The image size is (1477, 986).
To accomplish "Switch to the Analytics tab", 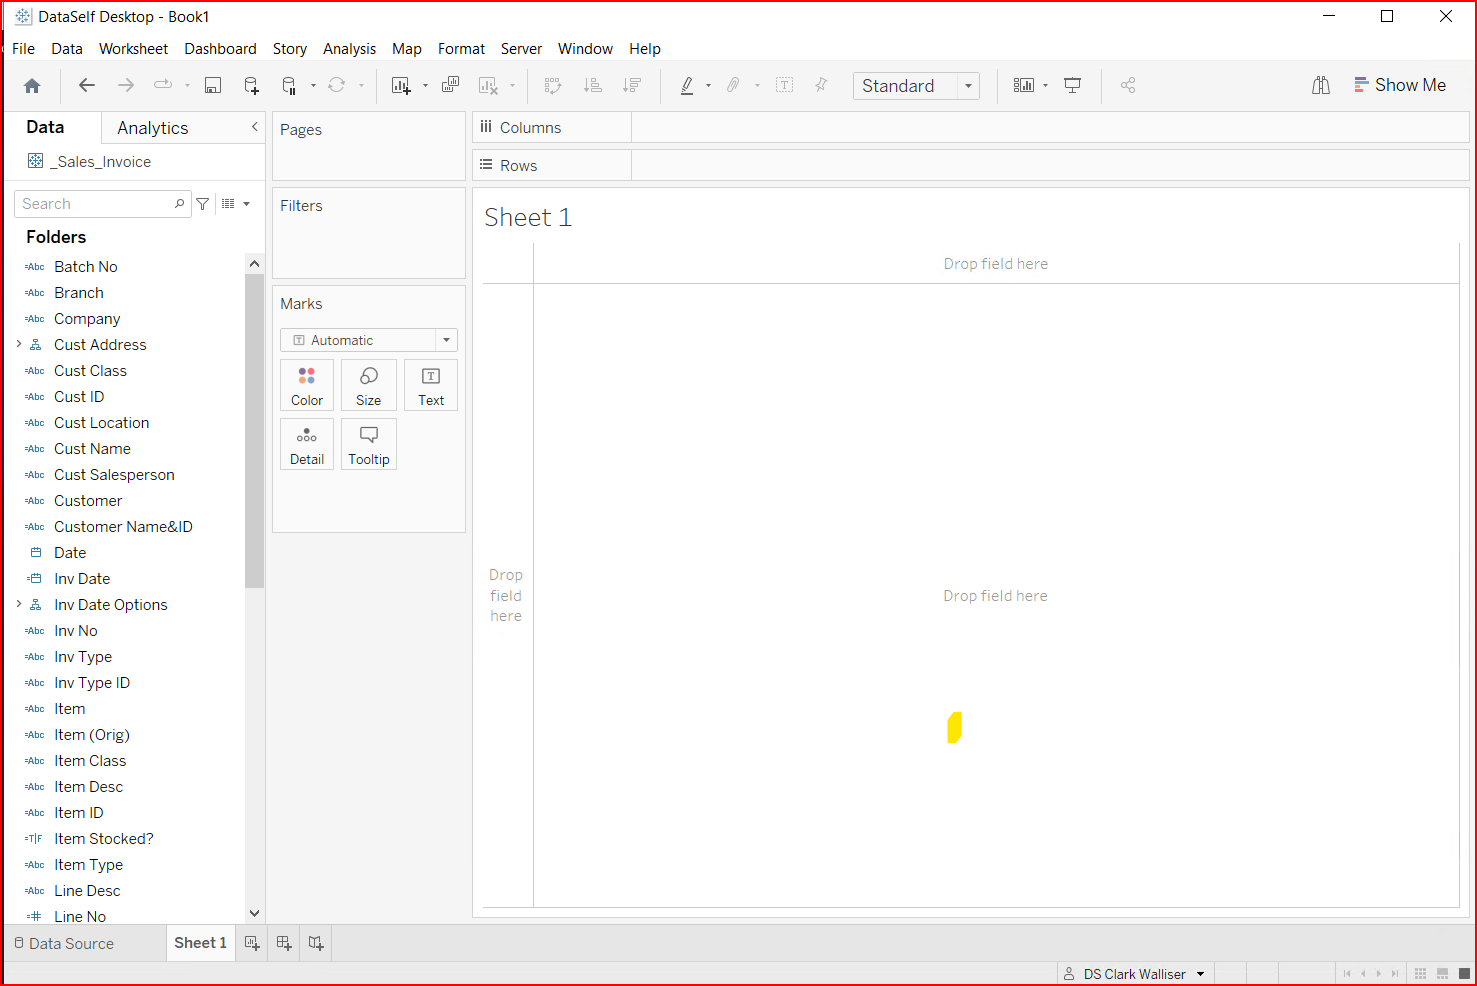I will tap(152, 128).
